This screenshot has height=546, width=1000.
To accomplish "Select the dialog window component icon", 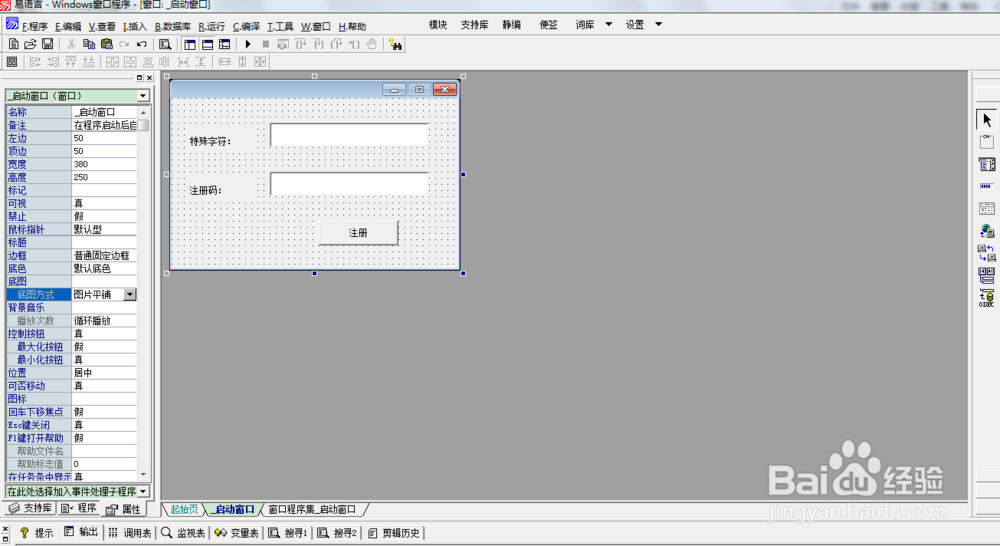I will 987,165.
